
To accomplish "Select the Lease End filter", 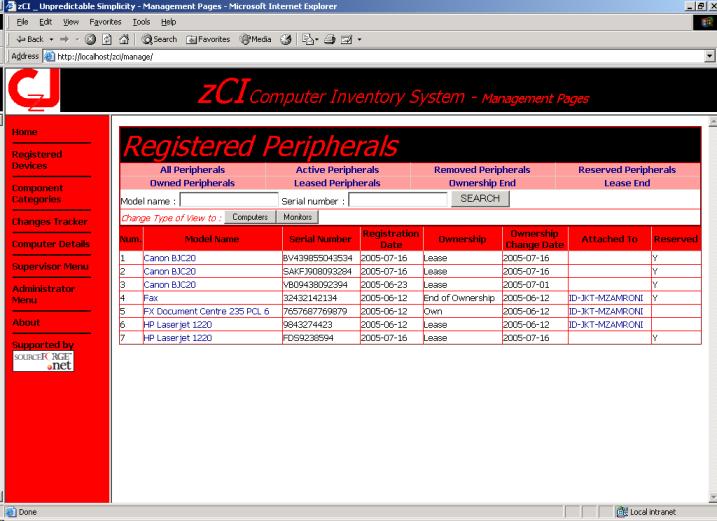I will 627,183.
